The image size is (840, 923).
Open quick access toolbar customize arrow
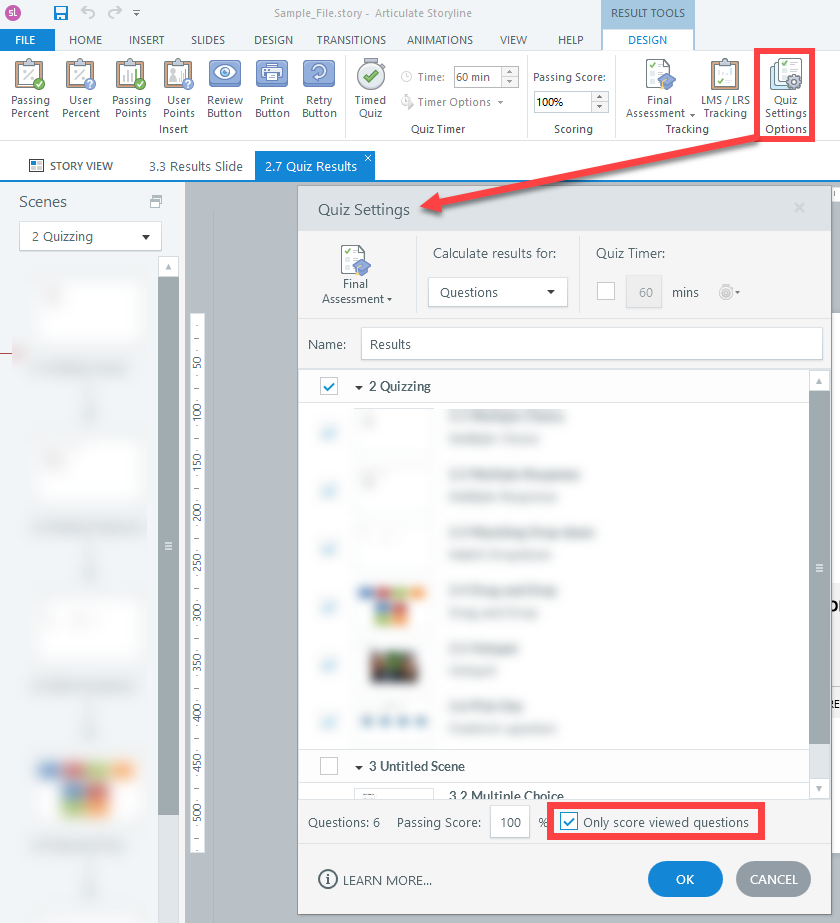point(137,12)
